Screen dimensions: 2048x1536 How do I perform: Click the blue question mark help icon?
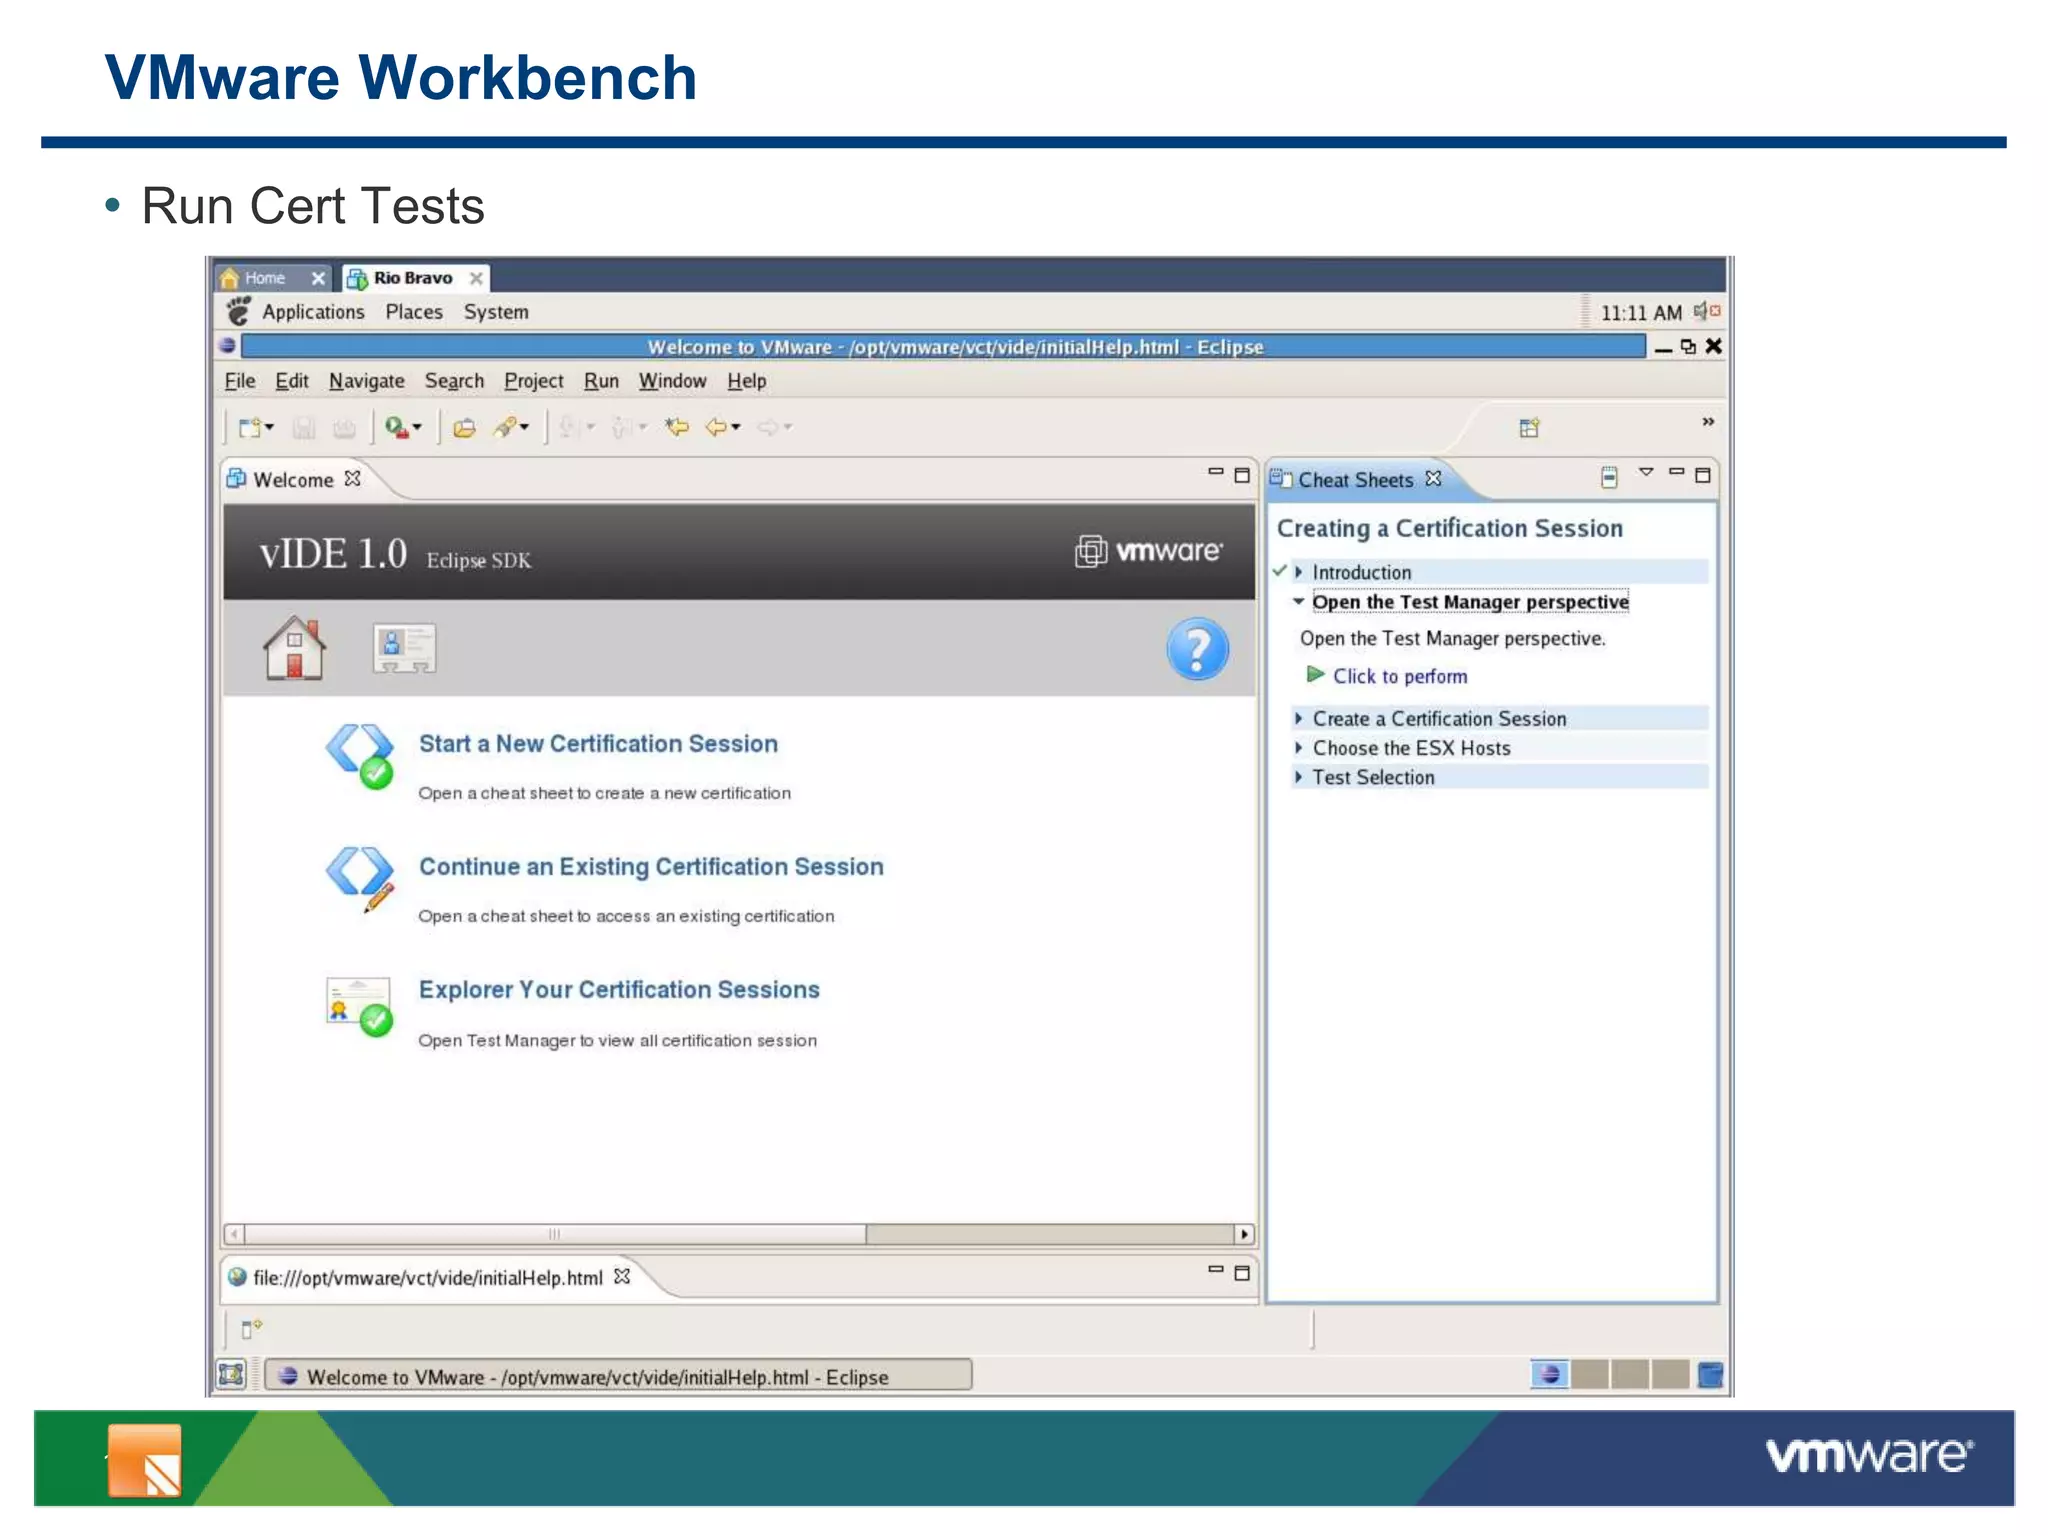pos(1197,649)
